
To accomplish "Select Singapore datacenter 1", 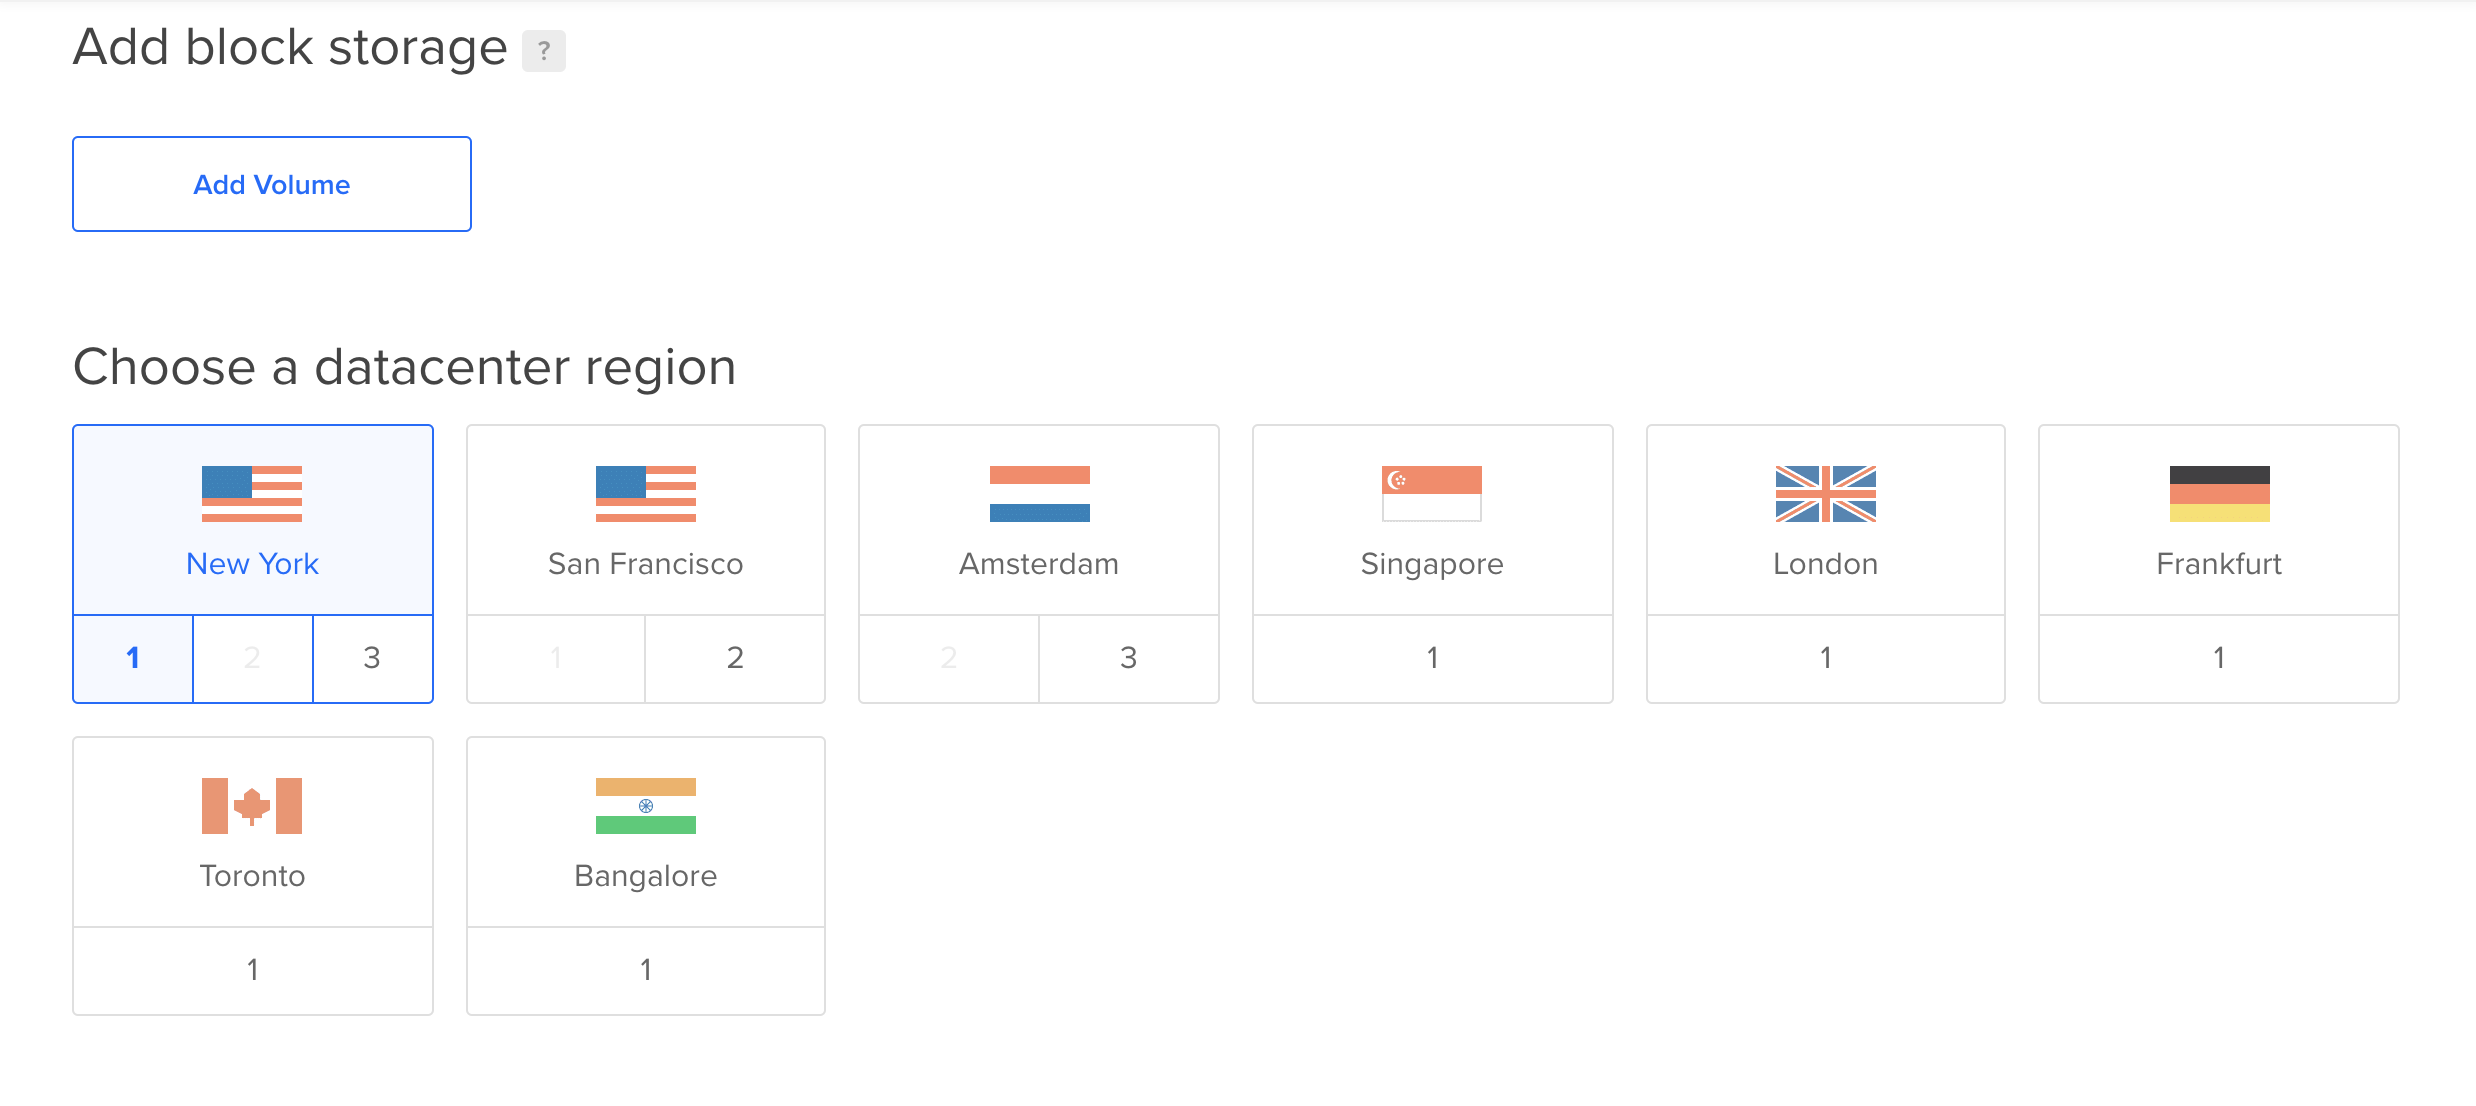I will [1432, 658].
